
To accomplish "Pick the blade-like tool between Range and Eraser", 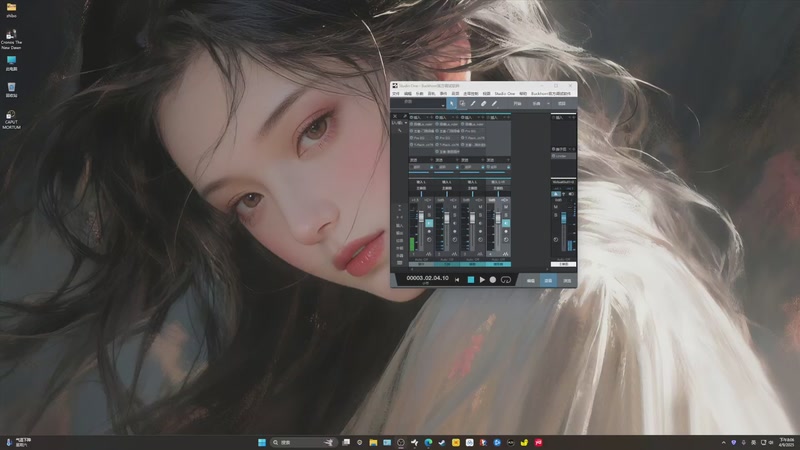I will click(473, 104).
